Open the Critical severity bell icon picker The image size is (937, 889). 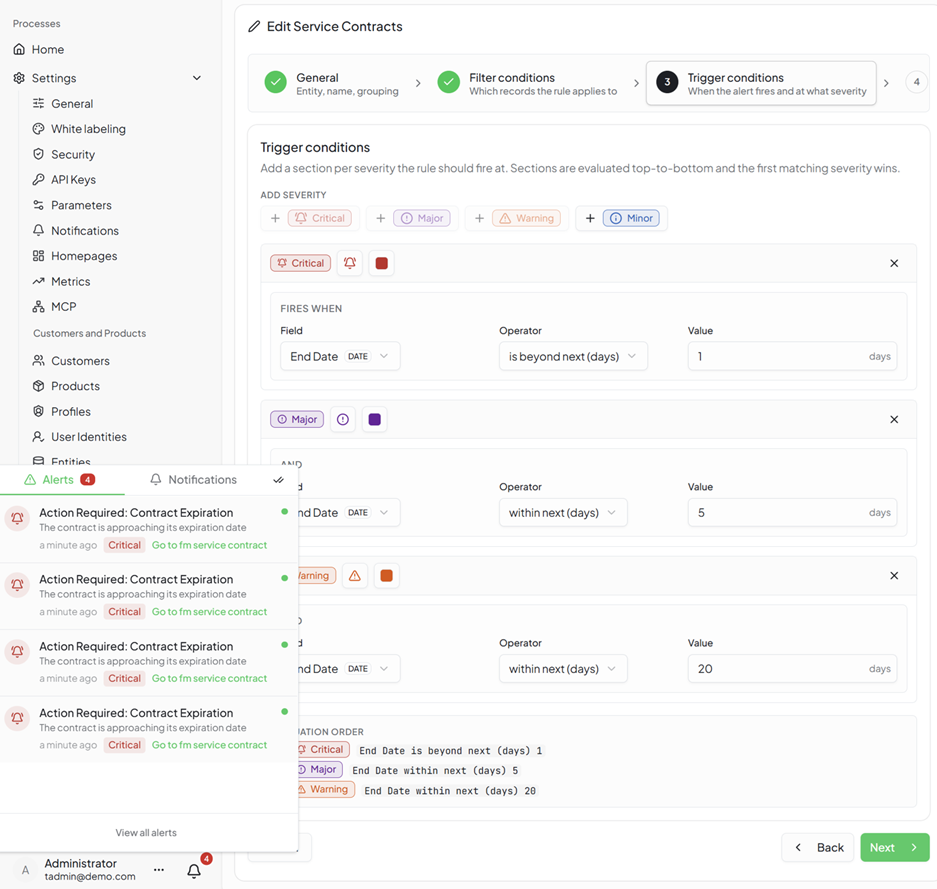(x=350, y=263)
